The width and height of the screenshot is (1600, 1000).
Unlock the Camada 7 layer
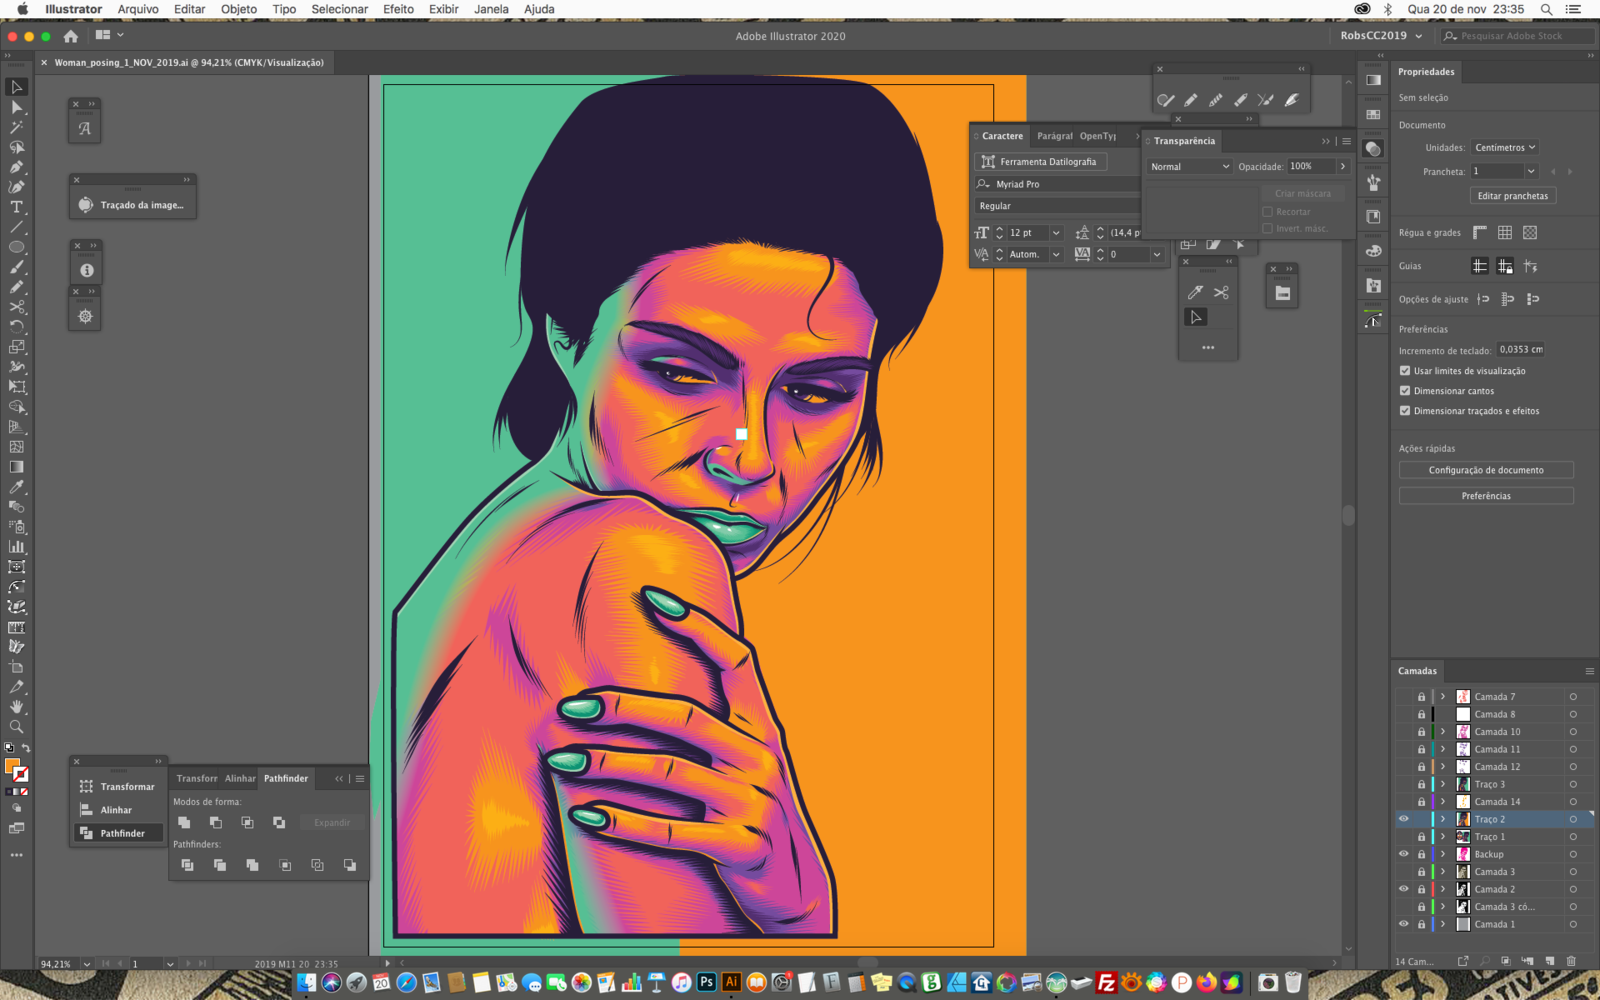1421,697
